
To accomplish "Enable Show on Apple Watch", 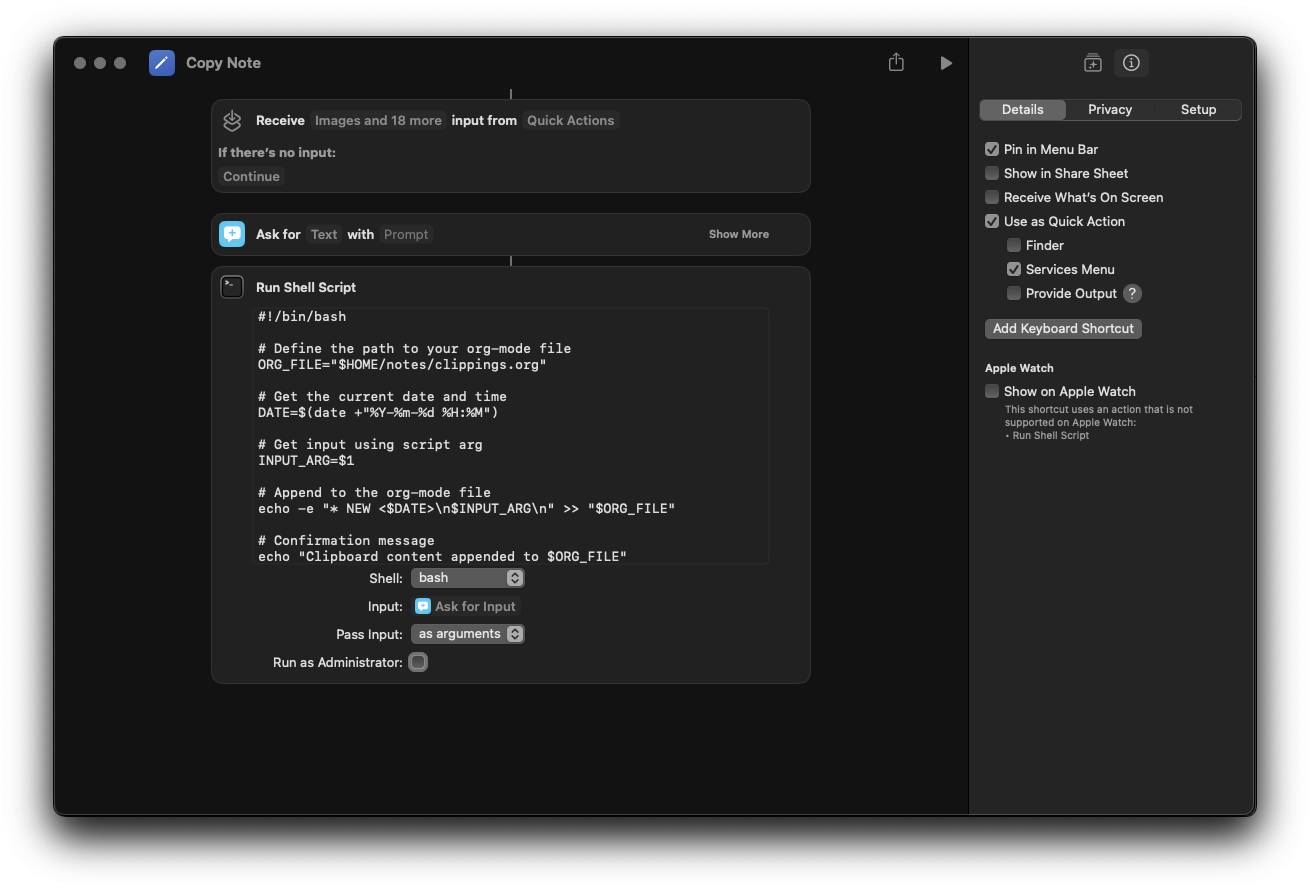I will 992,391.
